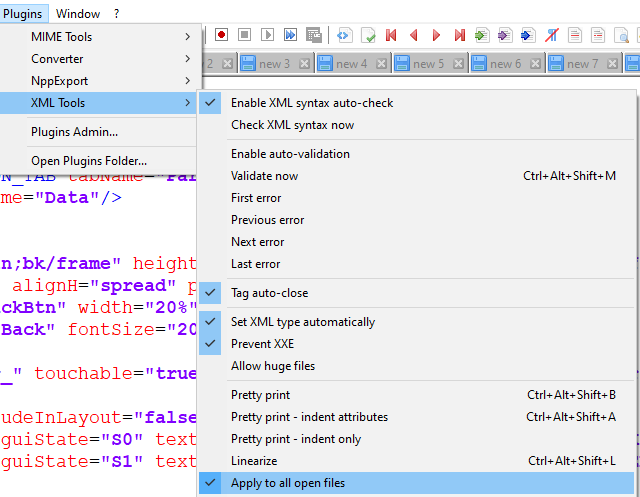Click the save icon on new 5 tab
Screen dimensions: 640x497
[402, 64]
